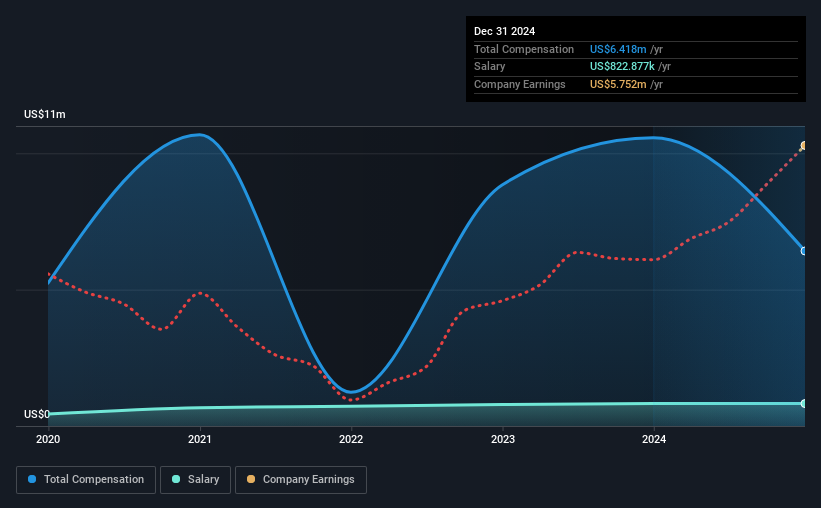Image resolution: width=821 pixels, height=508 pixels.
Task: Toggle the Company Earnings legend button
Action: (x=301, y=480)
